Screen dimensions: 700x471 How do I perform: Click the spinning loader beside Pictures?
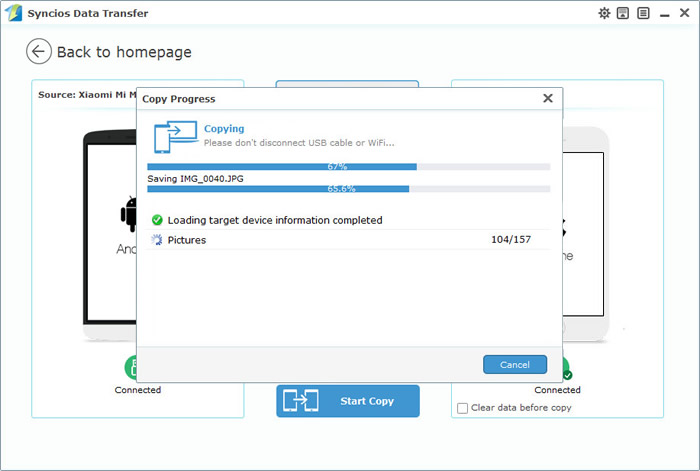point(157,240)
